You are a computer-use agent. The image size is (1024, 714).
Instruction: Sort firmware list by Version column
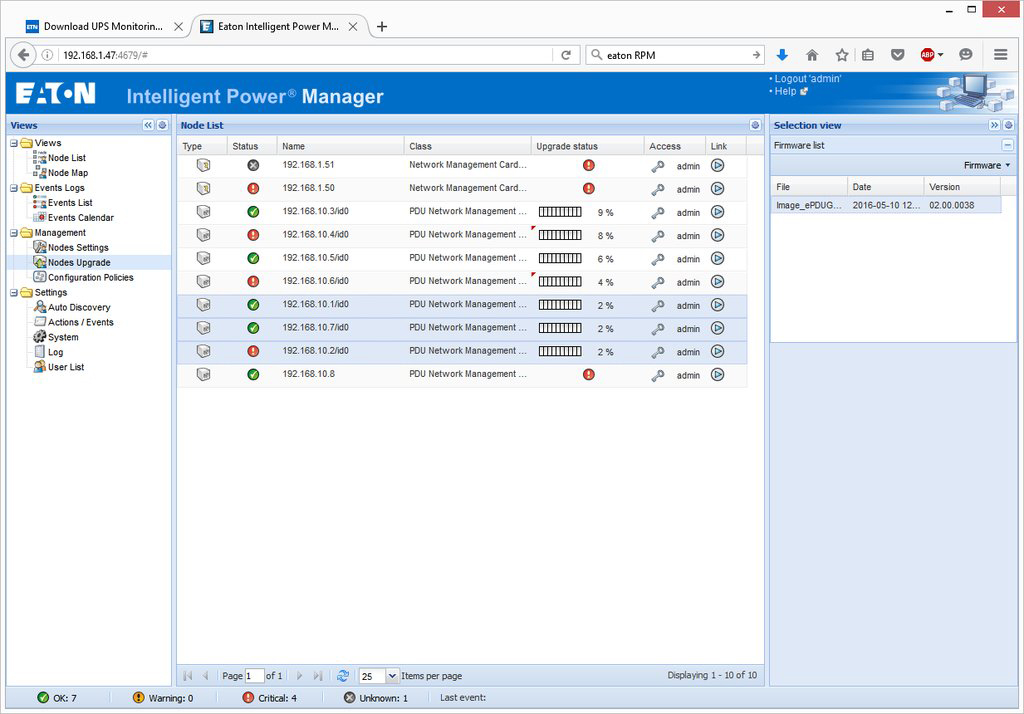coord(963,187)
